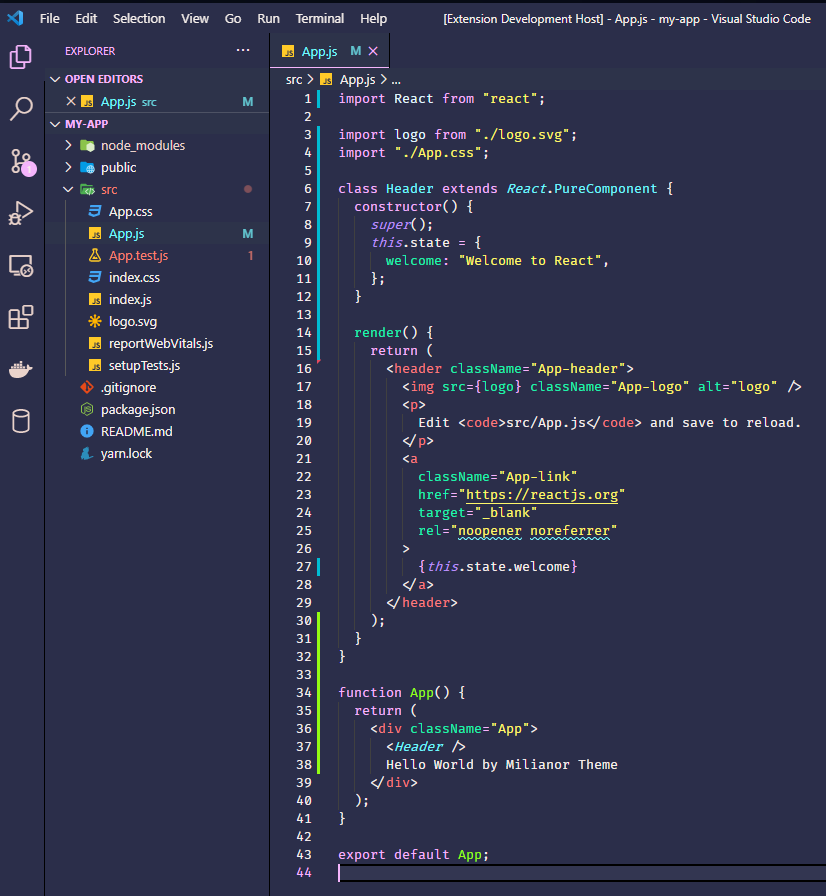The height and width of the screenshot is (896, 826).
Task: Open the View menu
Action: point(195,18)
